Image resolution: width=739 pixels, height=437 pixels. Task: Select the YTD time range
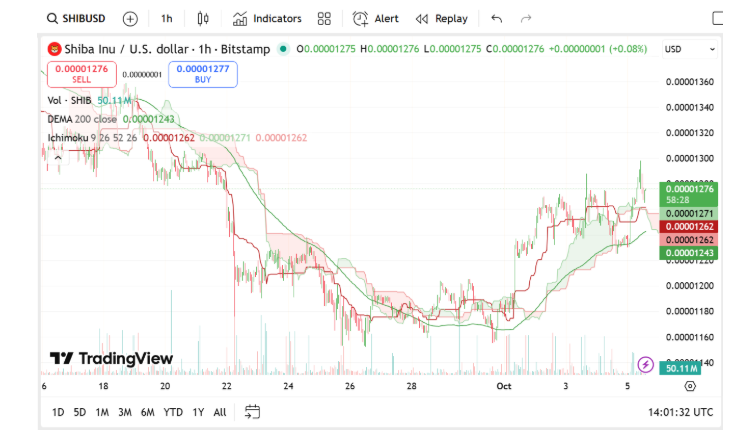pos(173,412)
